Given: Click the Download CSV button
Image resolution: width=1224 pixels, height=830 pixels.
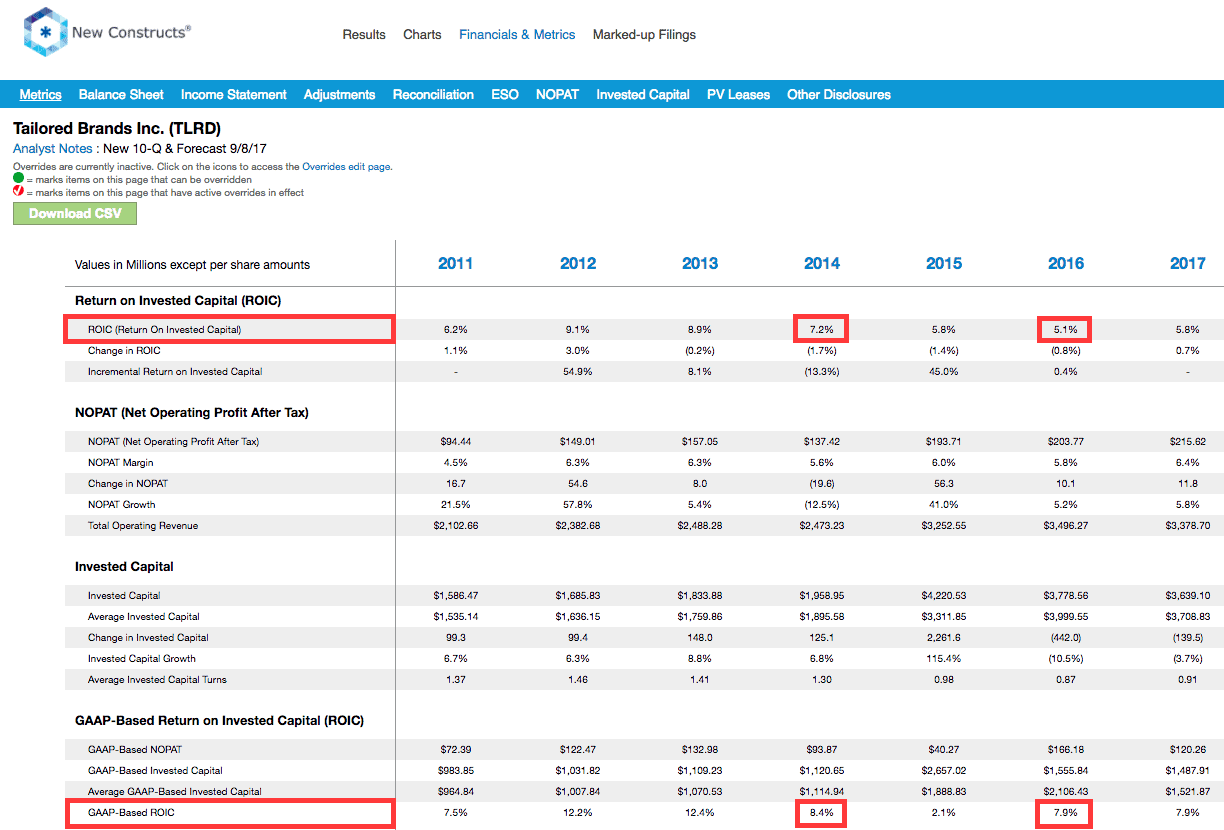Looking at the screenshot, I should click(75, 213).
